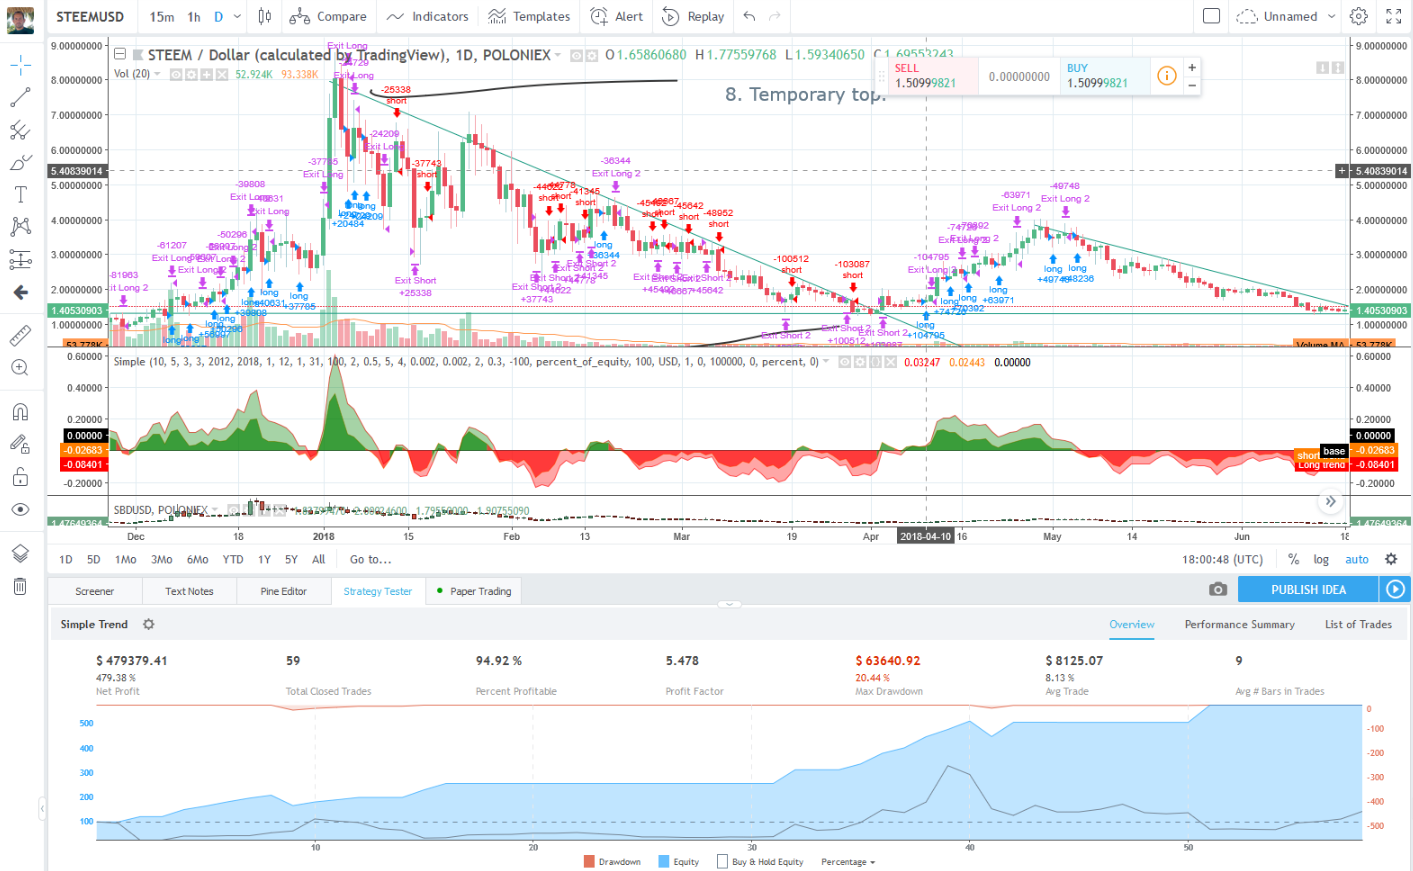This screenshot has height=871, width=1413.
Task: Open the Percentage dropdown under equity chart
Action: tap(848, 862)
